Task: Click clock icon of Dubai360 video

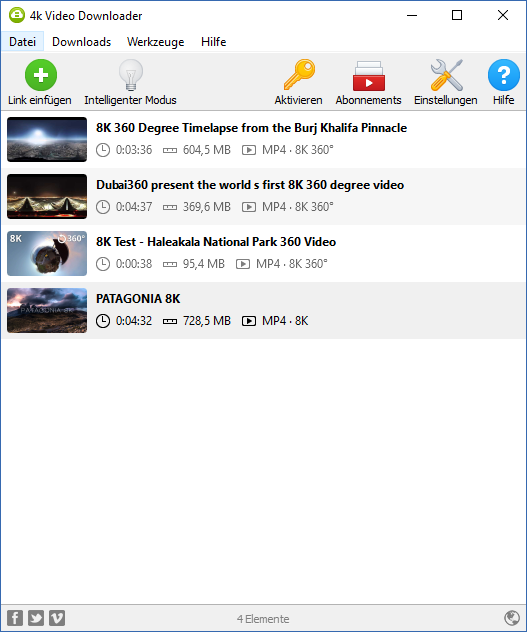Action: [103, 207]
